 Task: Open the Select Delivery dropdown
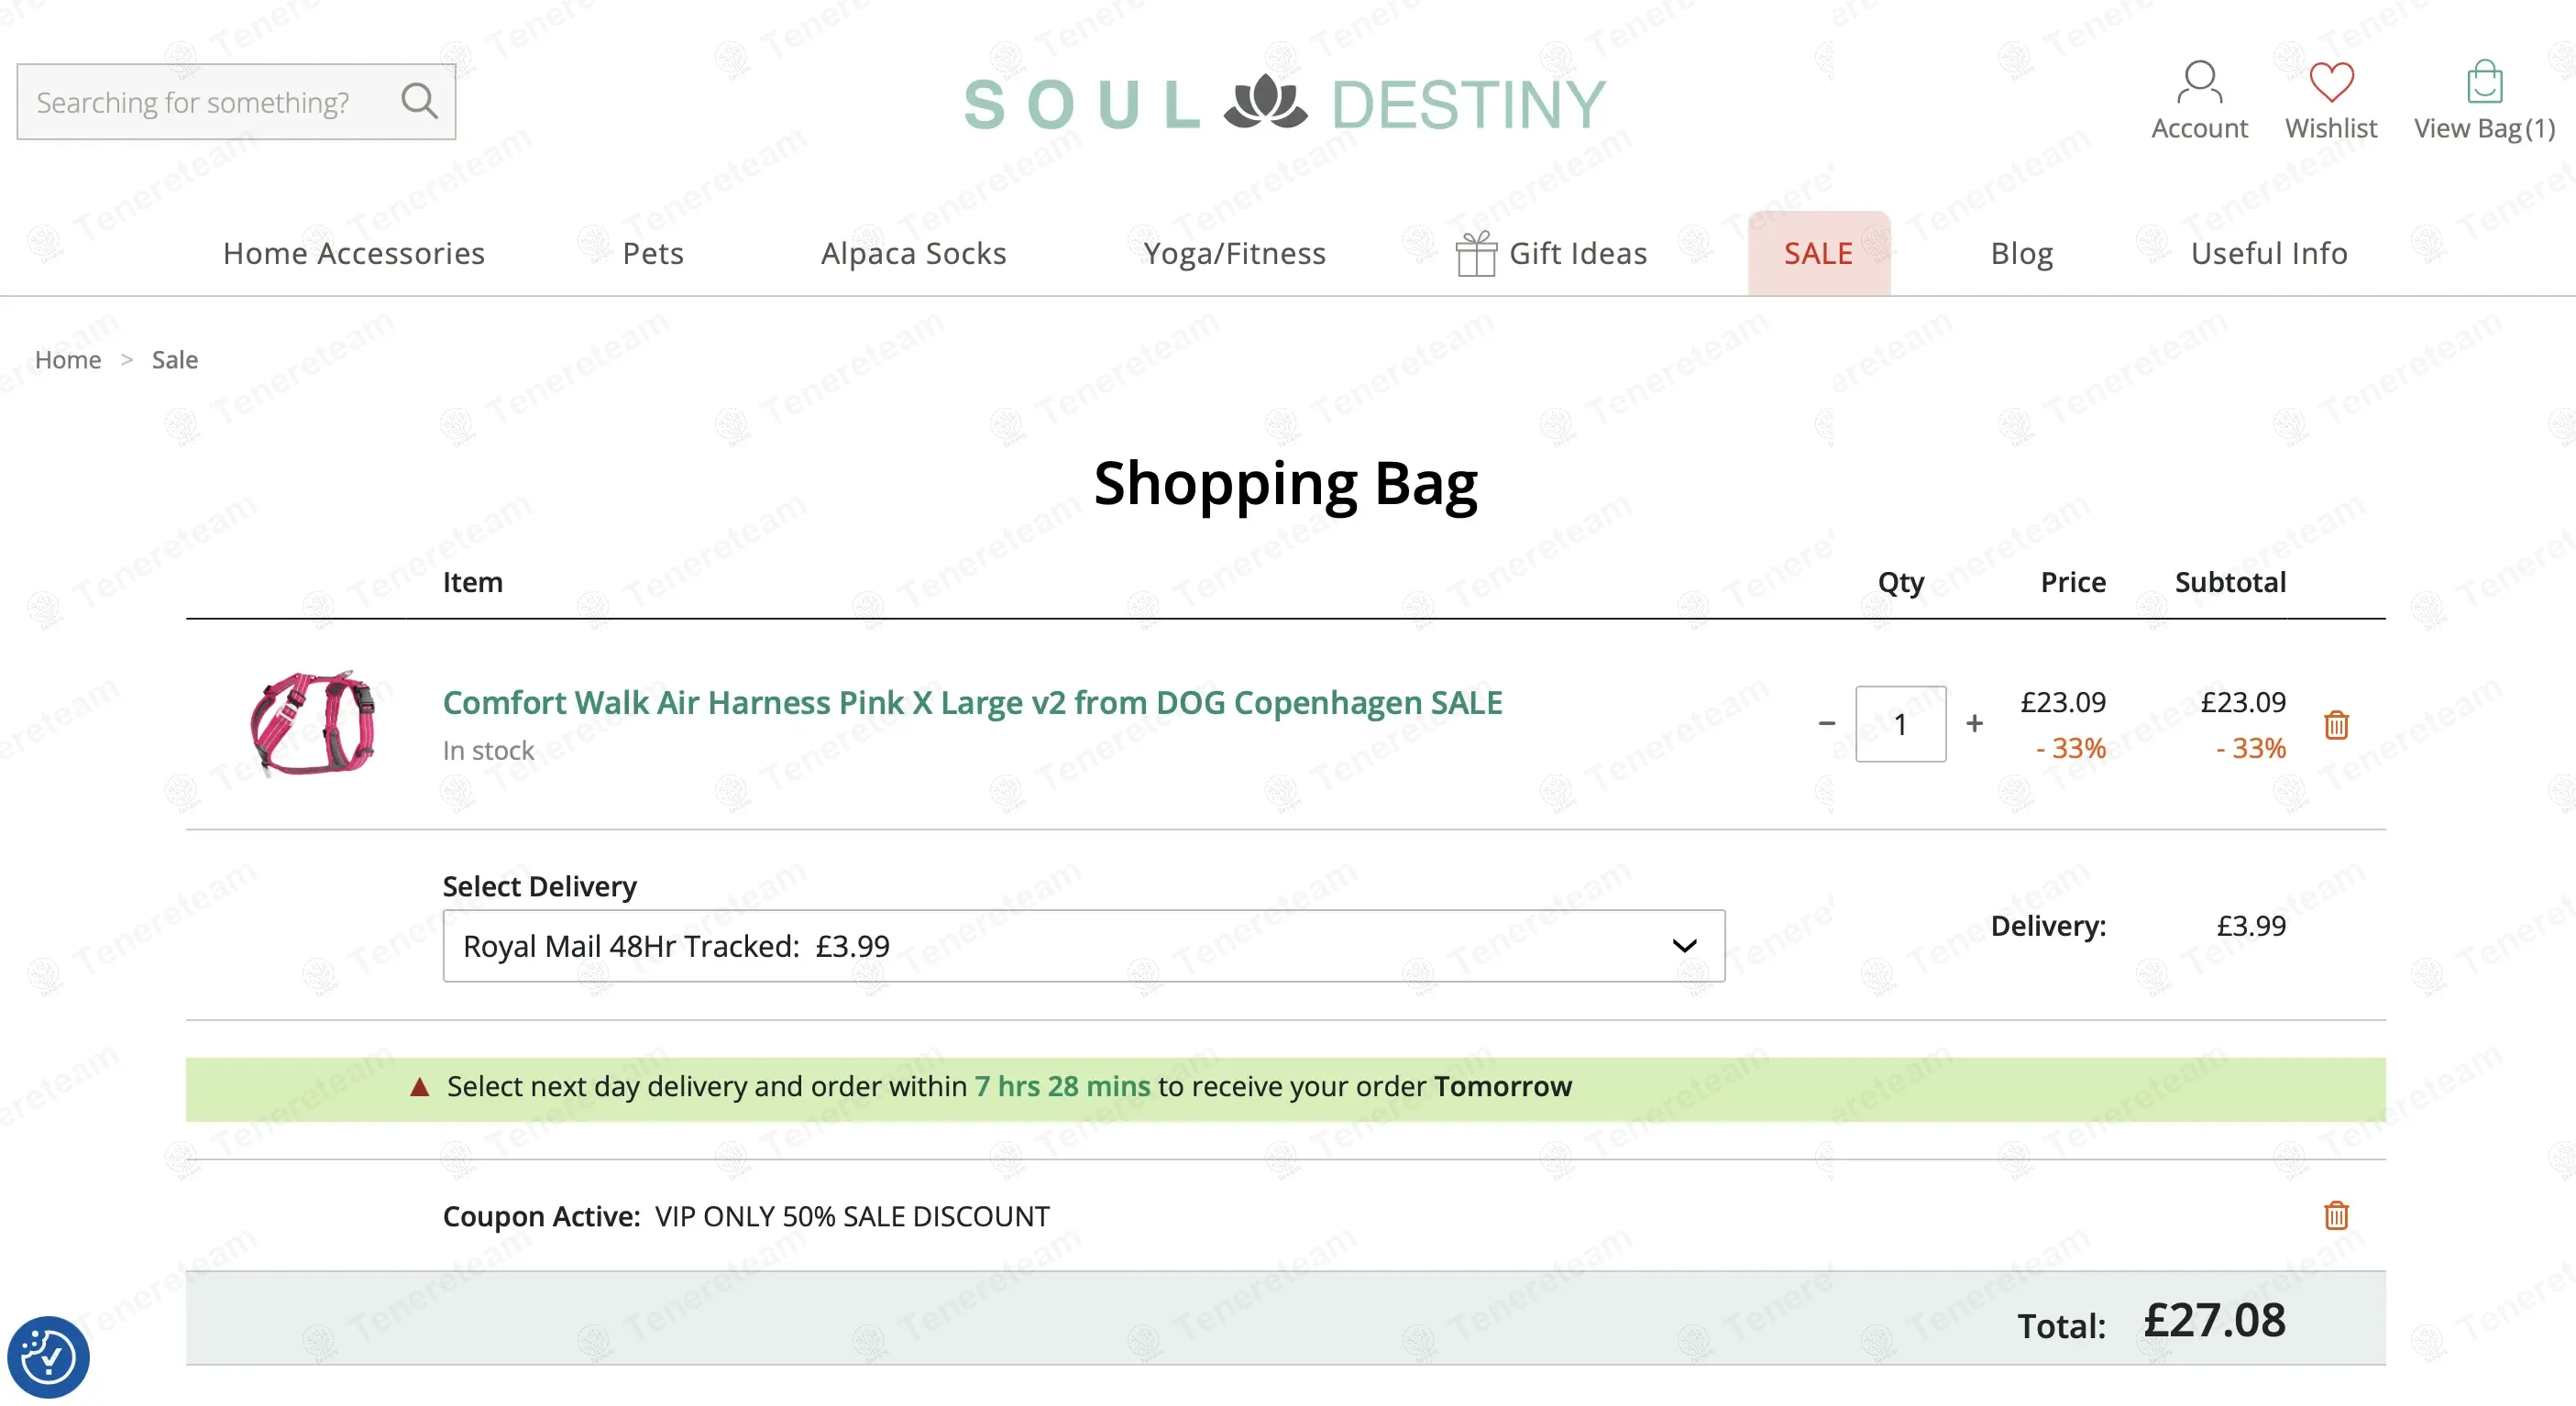click(1083, 945)
